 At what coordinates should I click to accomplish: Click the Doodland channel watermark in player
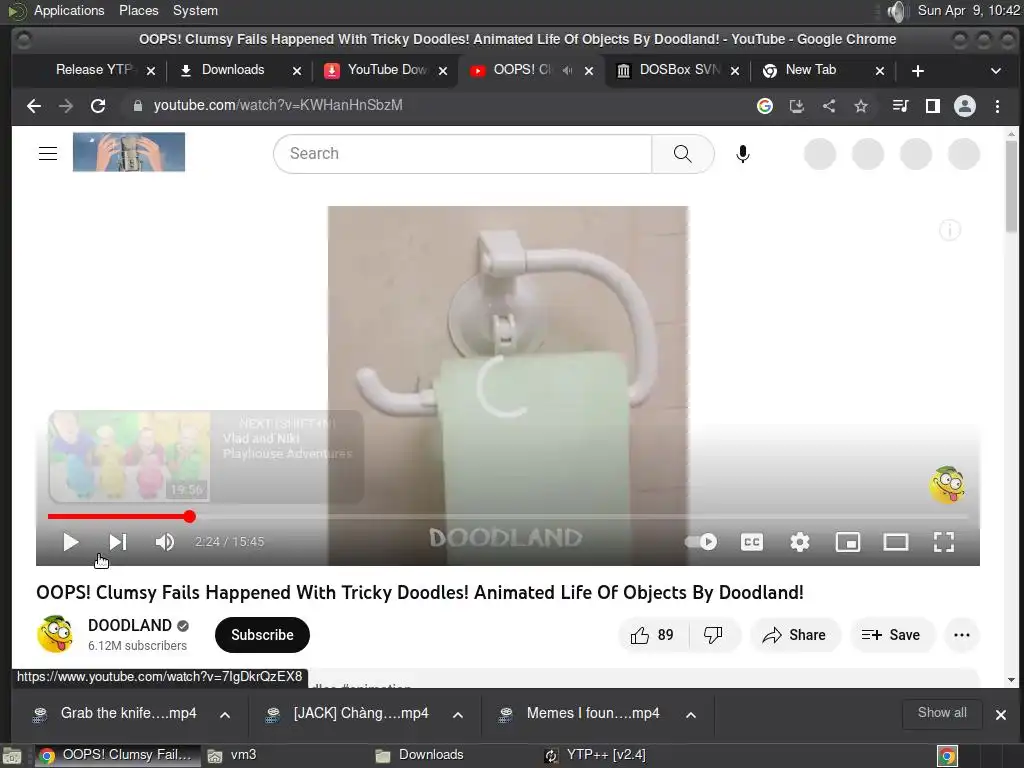point(947,485)
